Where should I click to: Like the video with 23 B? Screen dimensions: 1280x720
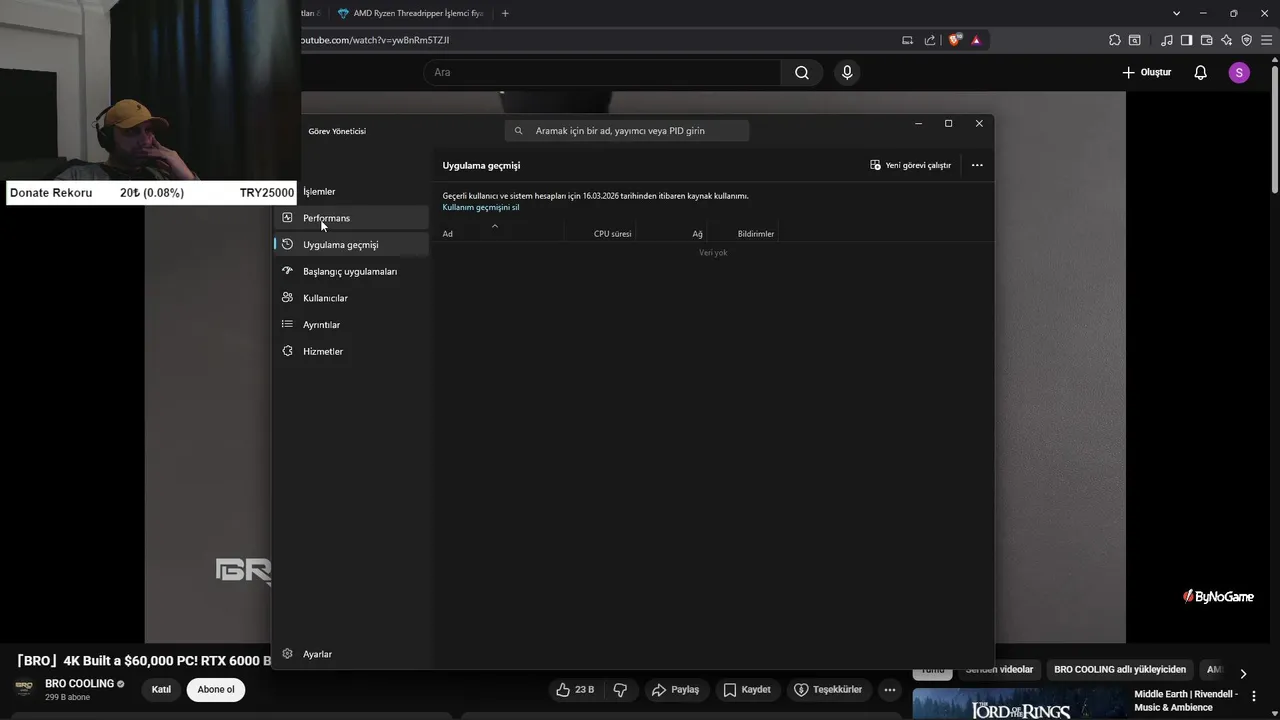coord(576,690)
